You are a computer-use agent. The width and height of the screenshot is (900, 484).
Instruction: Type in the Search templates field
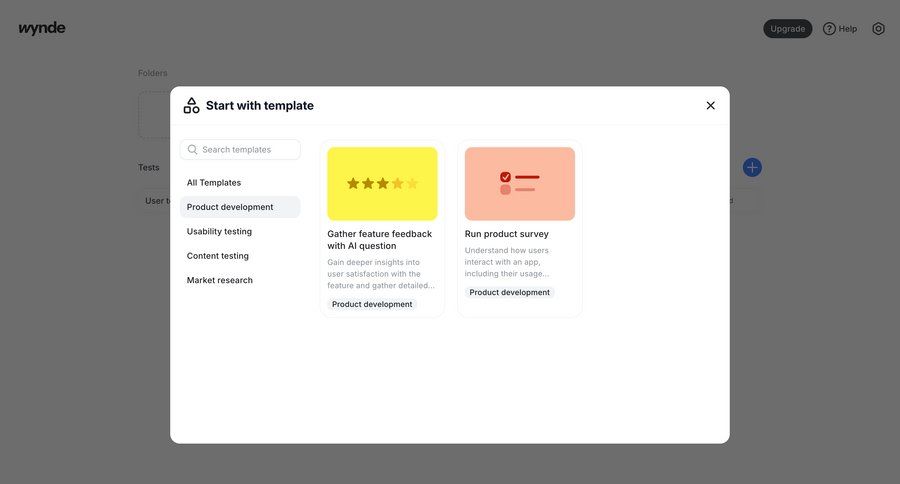[248, 150]
